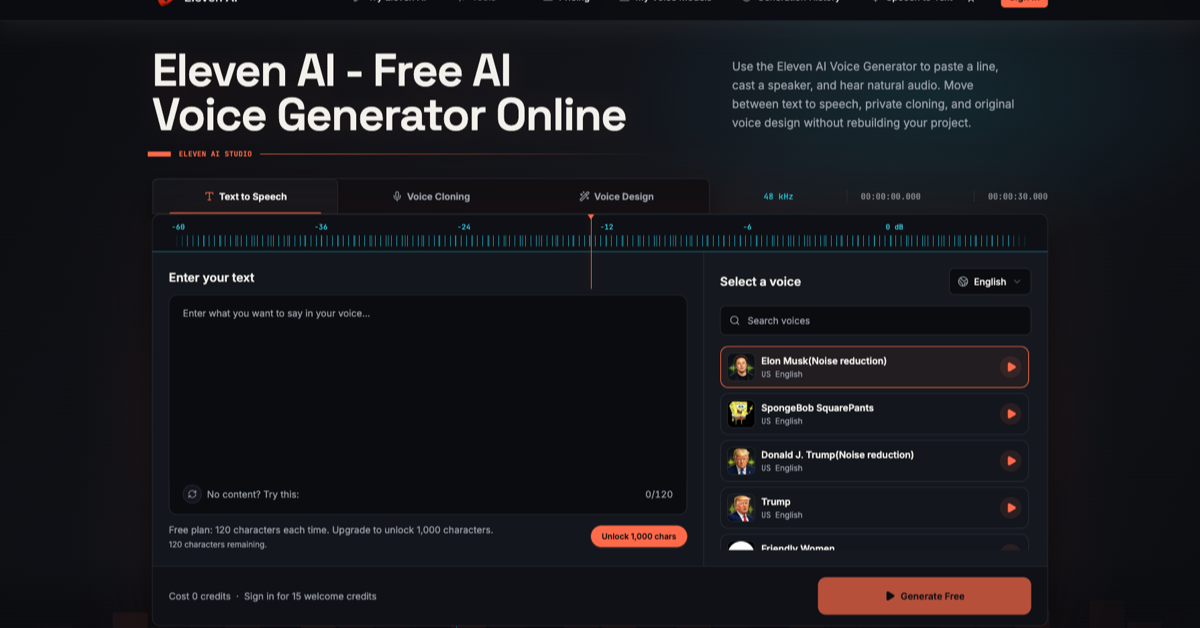1200x628 pixels.
Task: Focus the Search voices field
Action: pyautogui.click(x=875, y=321)
